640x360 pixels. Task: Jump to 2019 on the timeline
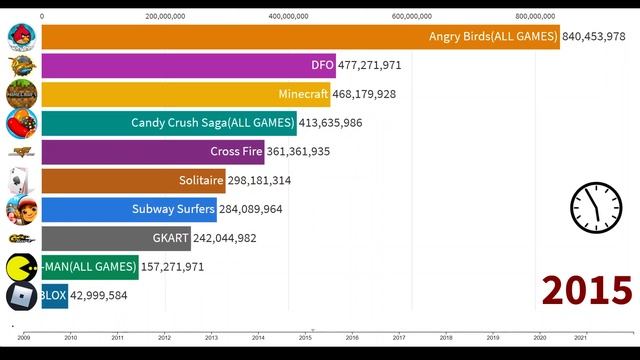tap(493, 338)
